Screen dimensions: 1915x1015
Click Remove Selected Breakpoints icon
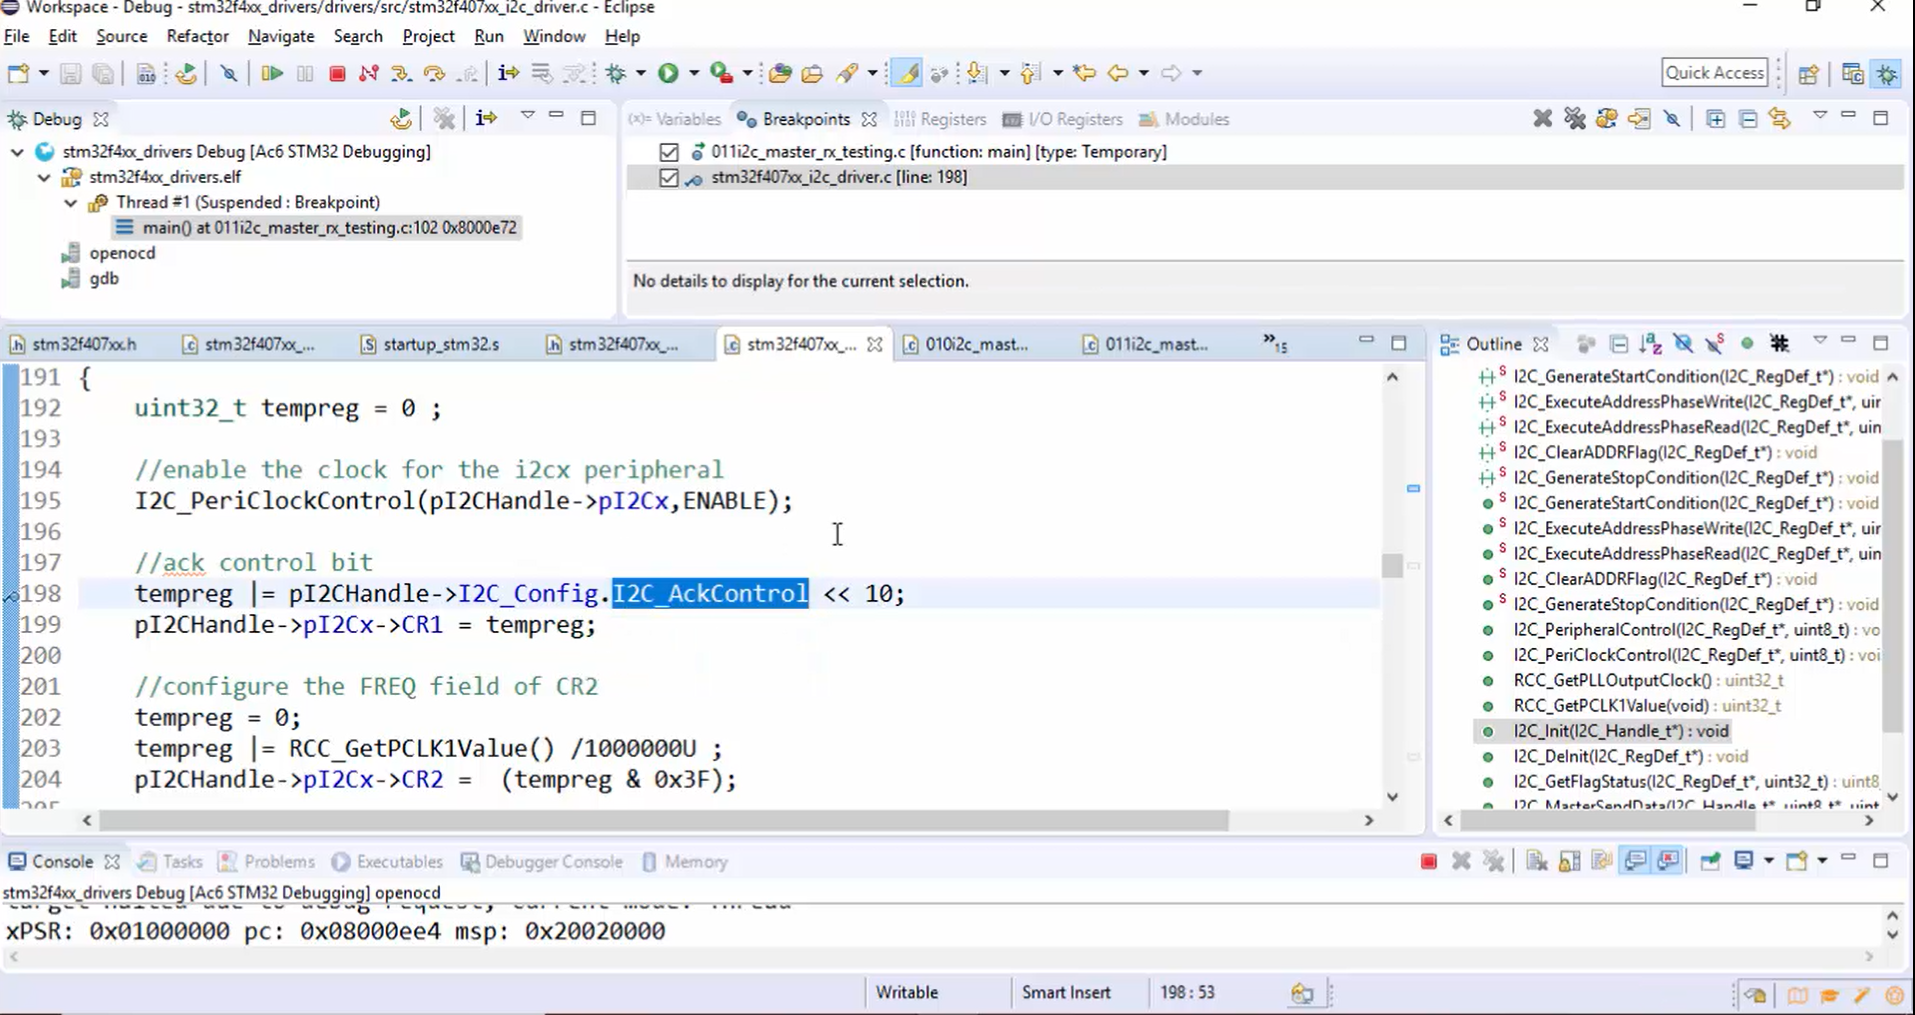click(x=1542, y=119)
